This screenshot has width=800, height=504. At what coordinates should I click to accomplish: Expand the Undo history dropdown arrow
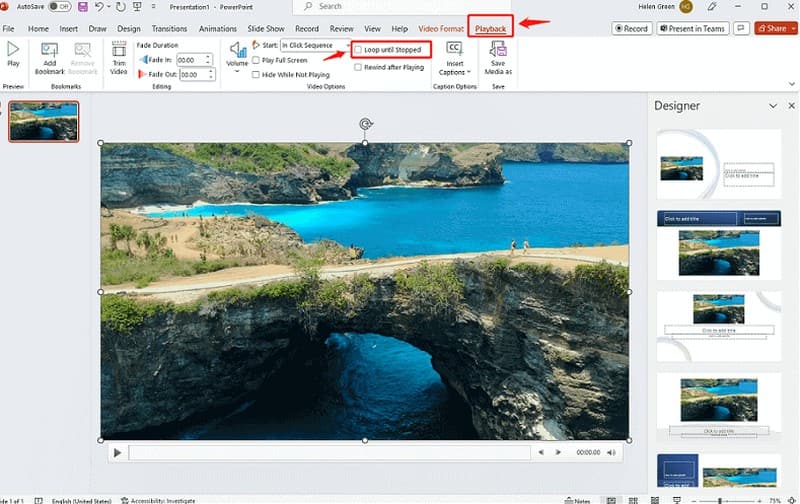coord(109,7)
